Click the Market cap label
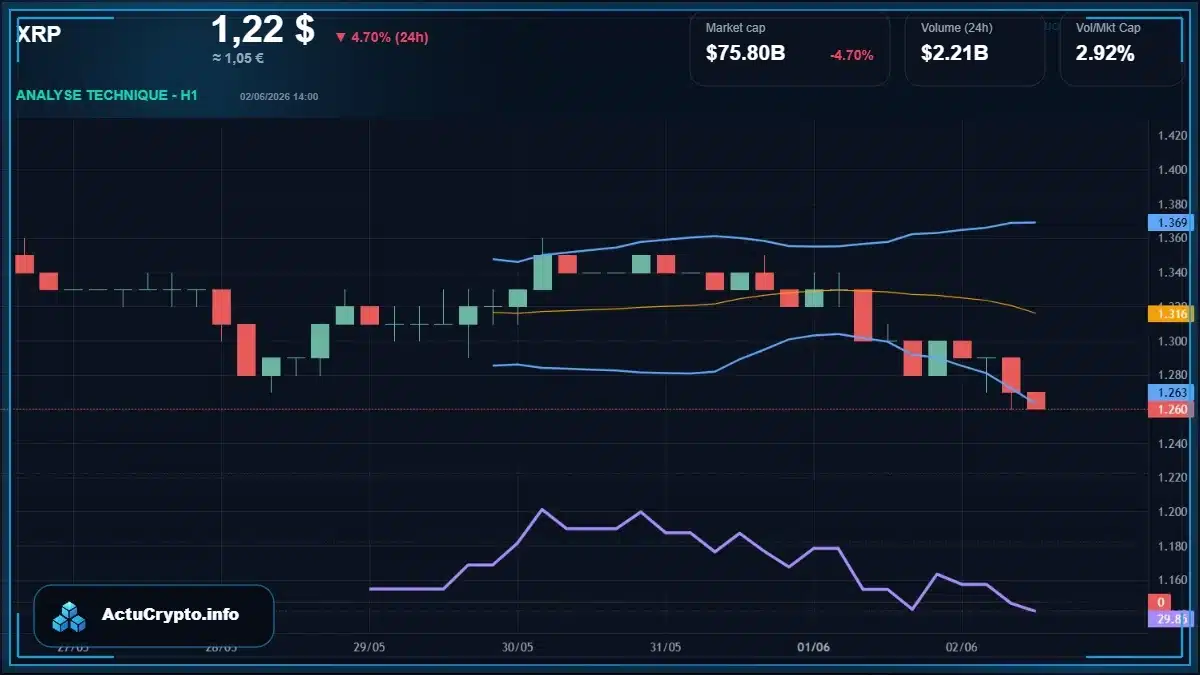The height and width of the screenshot is (675, 1200). (735, 28)
